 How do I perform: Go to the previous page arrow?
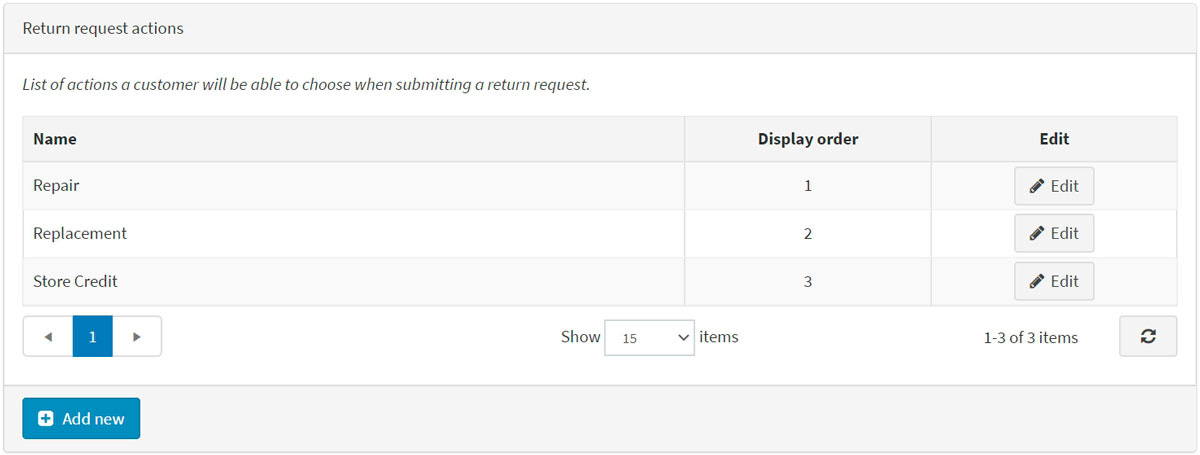tap(48, 337)
